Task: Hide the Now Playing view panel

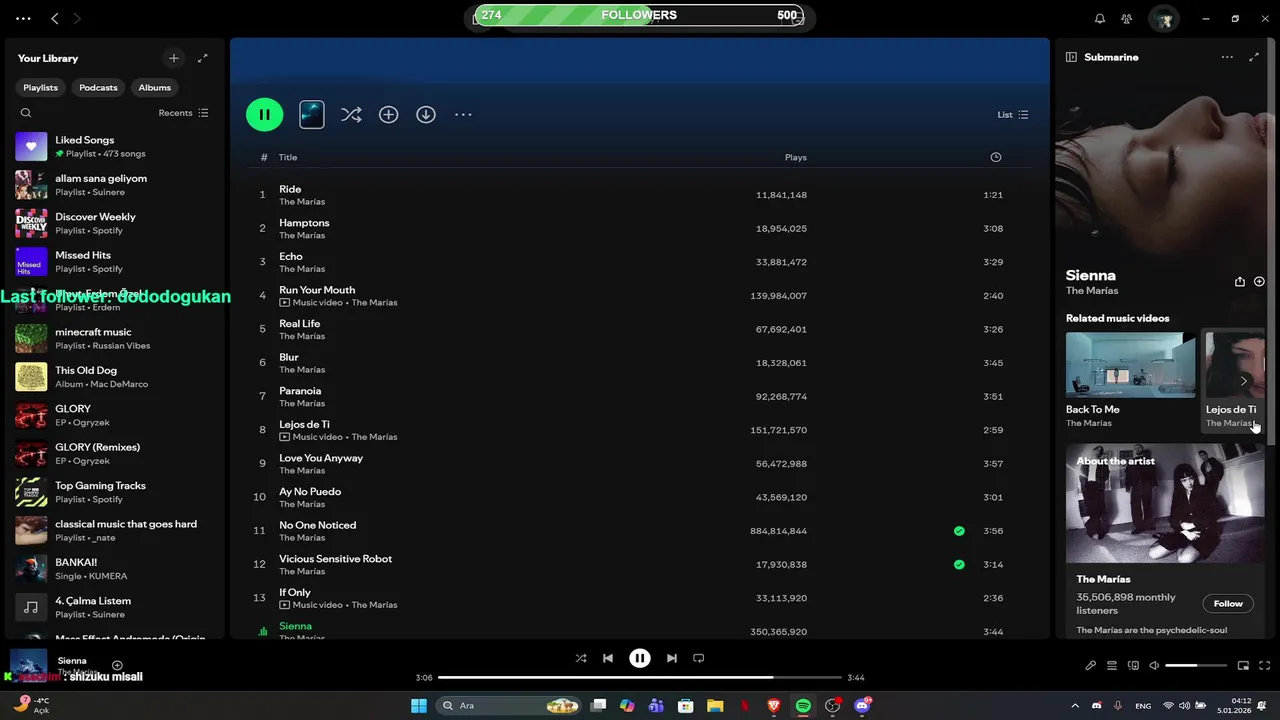Action: [1071, 57]
